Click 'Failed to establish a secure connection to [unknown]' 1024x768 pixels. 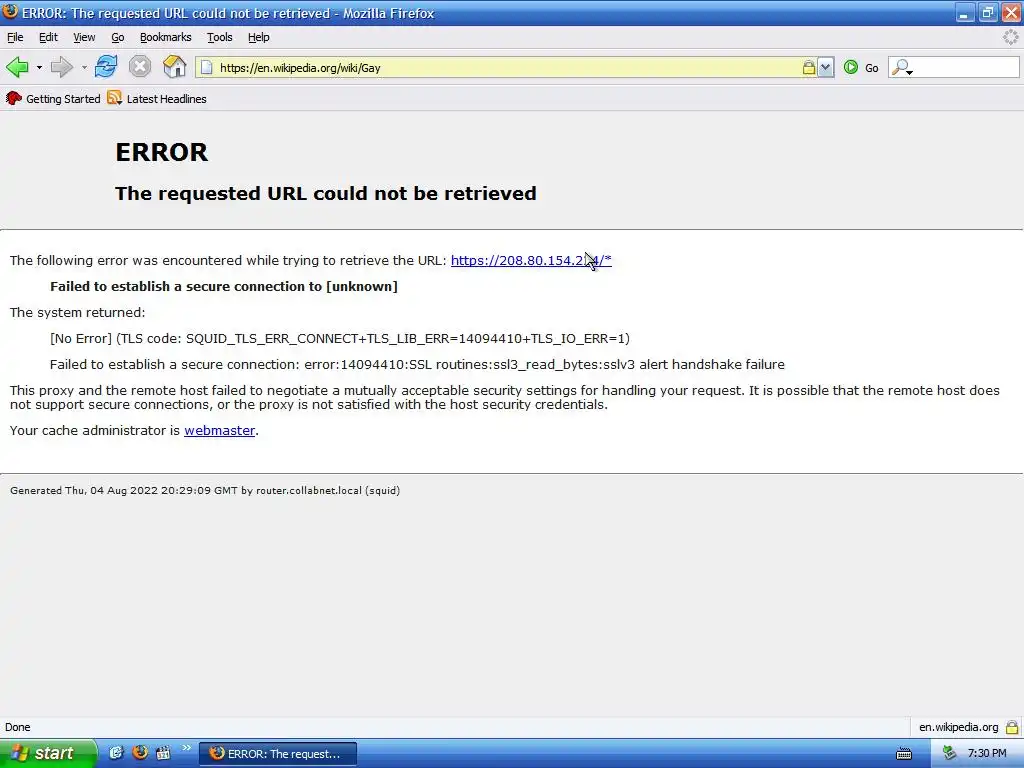point(224,286)
